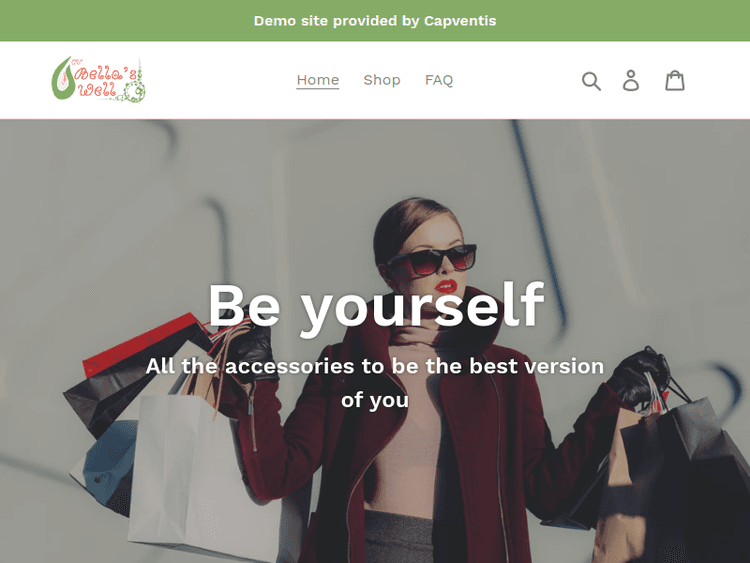This screenshot has width=750, height=563.
Task: Click the account log in icon
Action: tap(631, 80)
